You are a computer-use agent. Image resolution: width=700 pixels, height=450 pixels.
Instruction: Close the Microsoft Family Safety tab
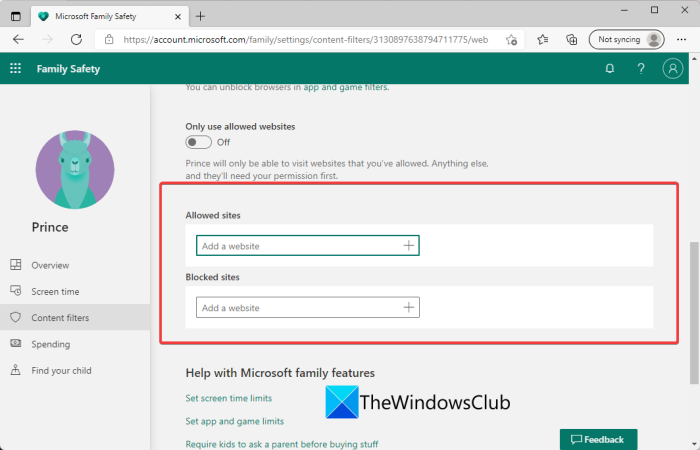178,17
